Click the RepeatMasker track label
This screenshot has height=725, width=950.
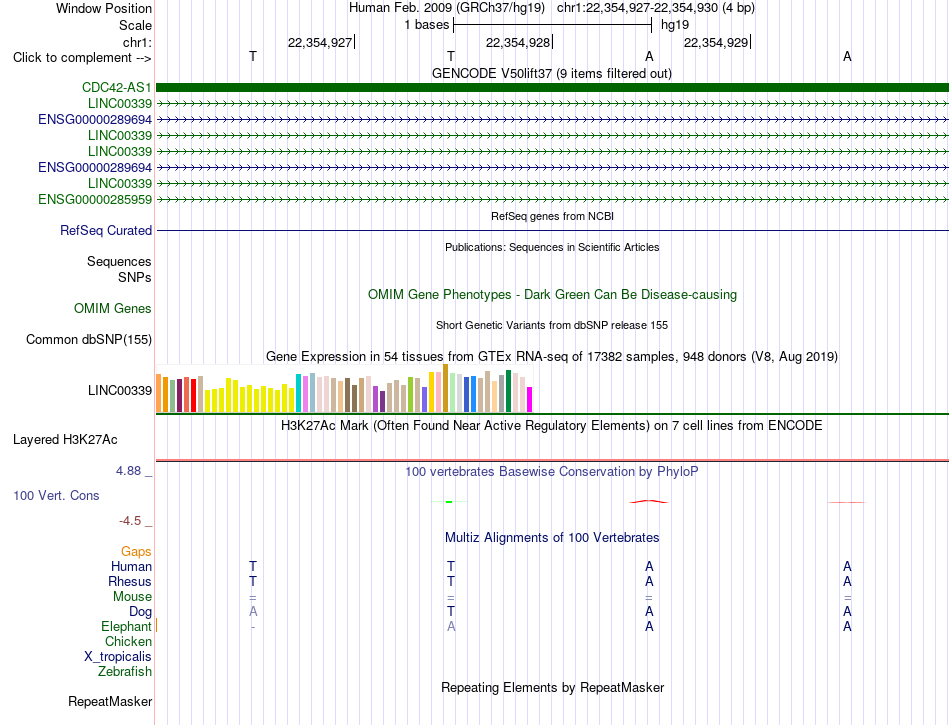(110, 702)
